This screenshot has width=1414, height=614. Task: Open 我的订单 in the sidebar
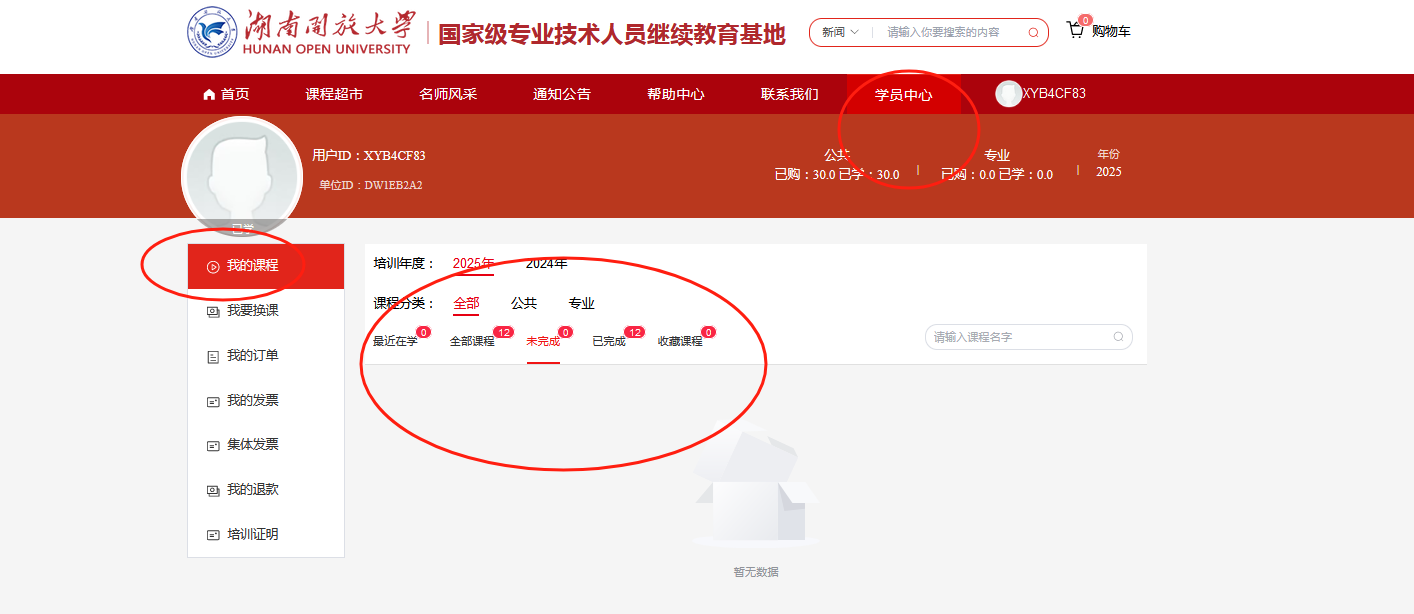[252, 356]
